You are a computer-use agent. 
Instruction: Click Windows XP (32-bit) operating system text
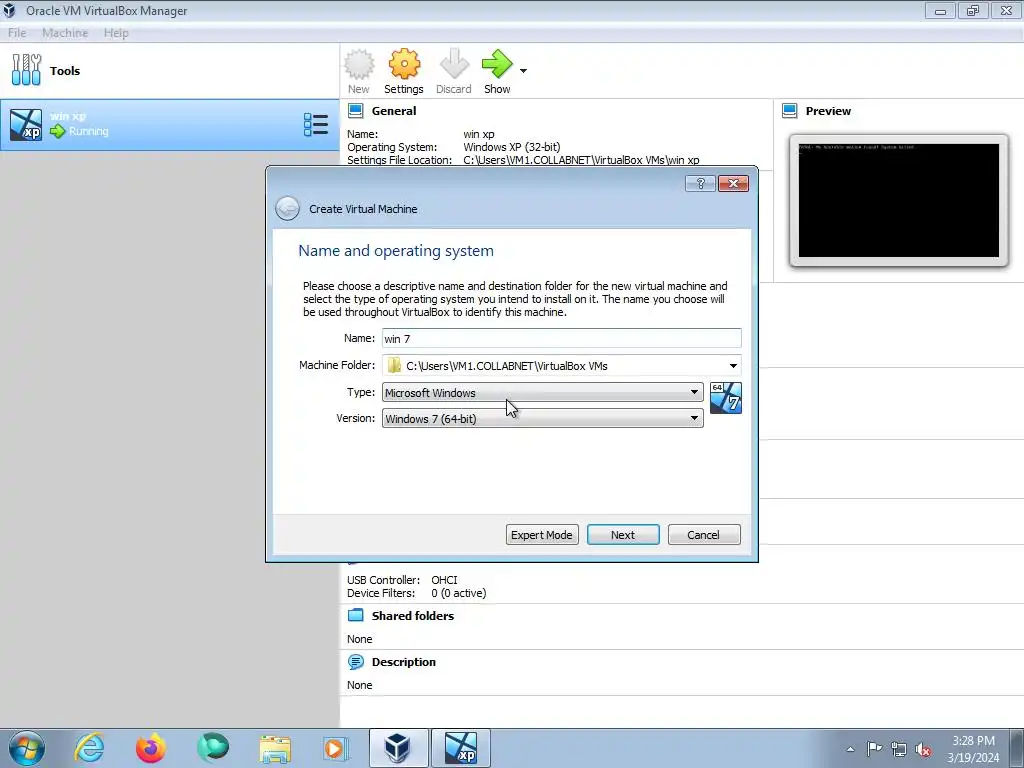[511, 147]
